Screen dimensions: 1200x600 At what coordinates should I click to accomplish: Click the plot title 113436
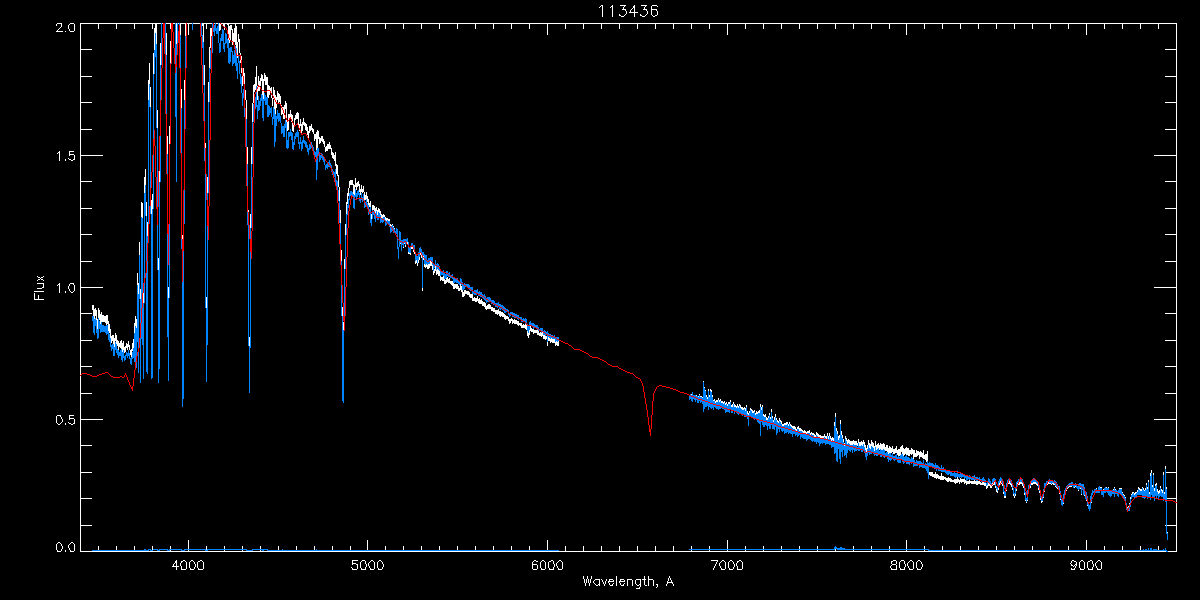(629, 10)
